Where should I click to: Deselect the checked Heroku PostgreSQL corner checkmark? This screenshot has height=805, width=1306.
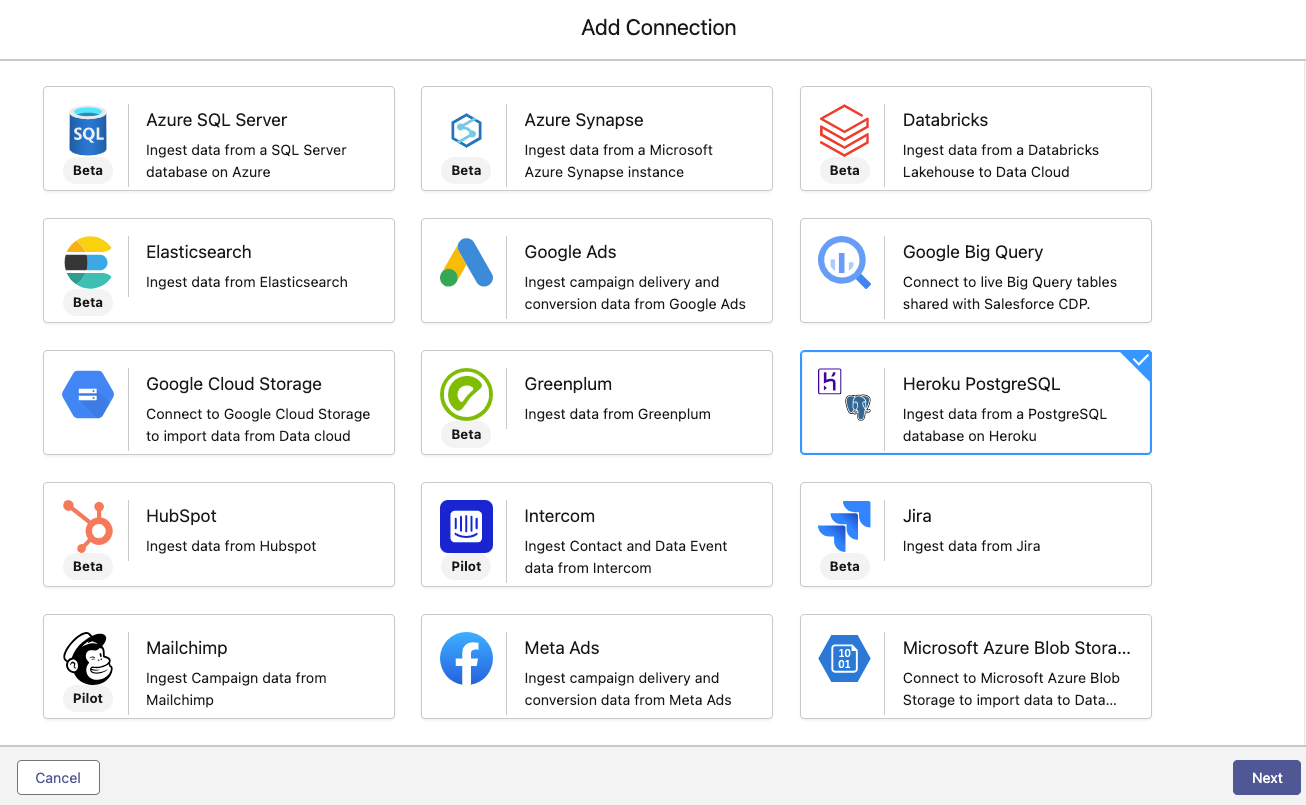1138,362
